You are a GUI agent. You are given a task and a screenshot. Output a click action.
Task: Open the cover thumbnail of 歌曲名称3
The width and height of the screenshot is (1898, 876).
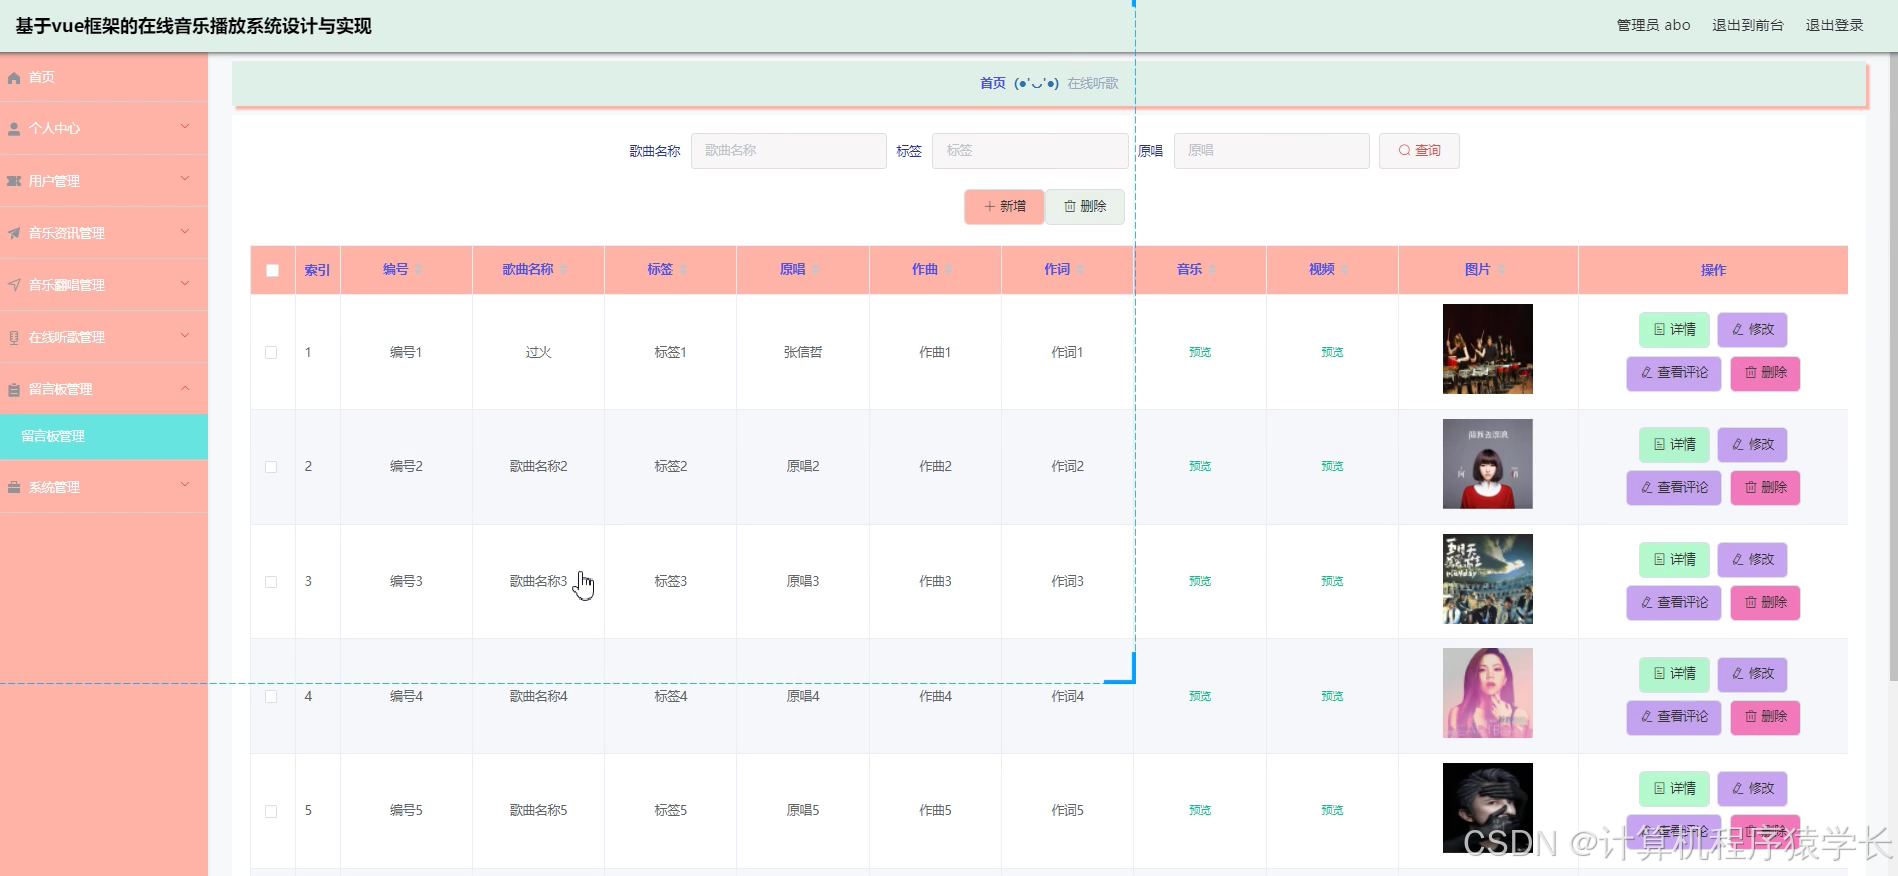click(1487, 579)
